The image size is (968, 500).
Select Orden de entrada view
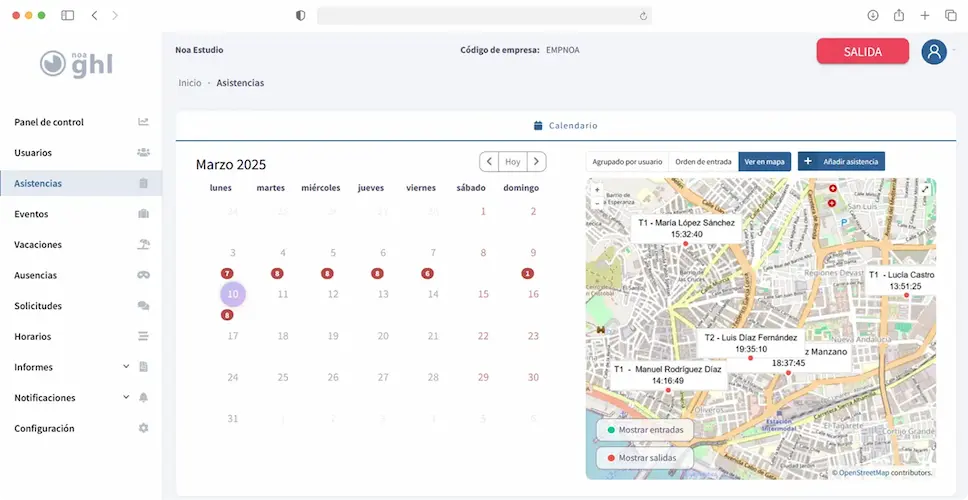(703, 162)
